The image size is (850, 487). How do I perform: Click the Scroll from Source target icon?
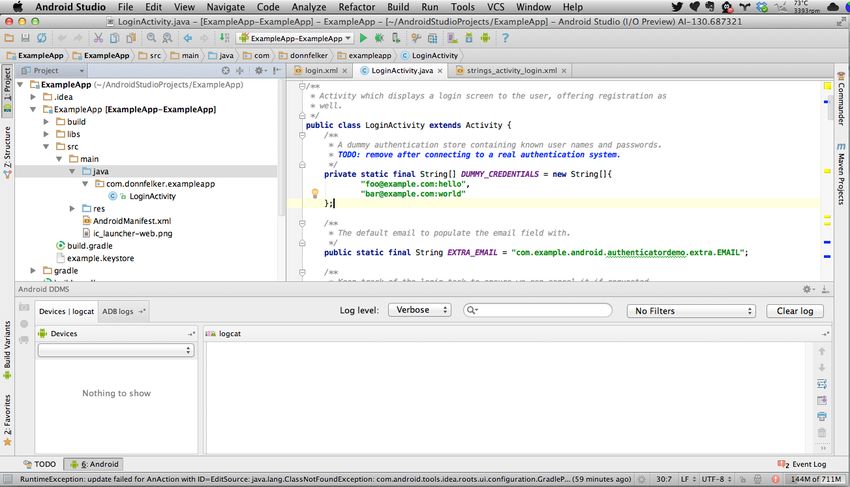[226, 71]
